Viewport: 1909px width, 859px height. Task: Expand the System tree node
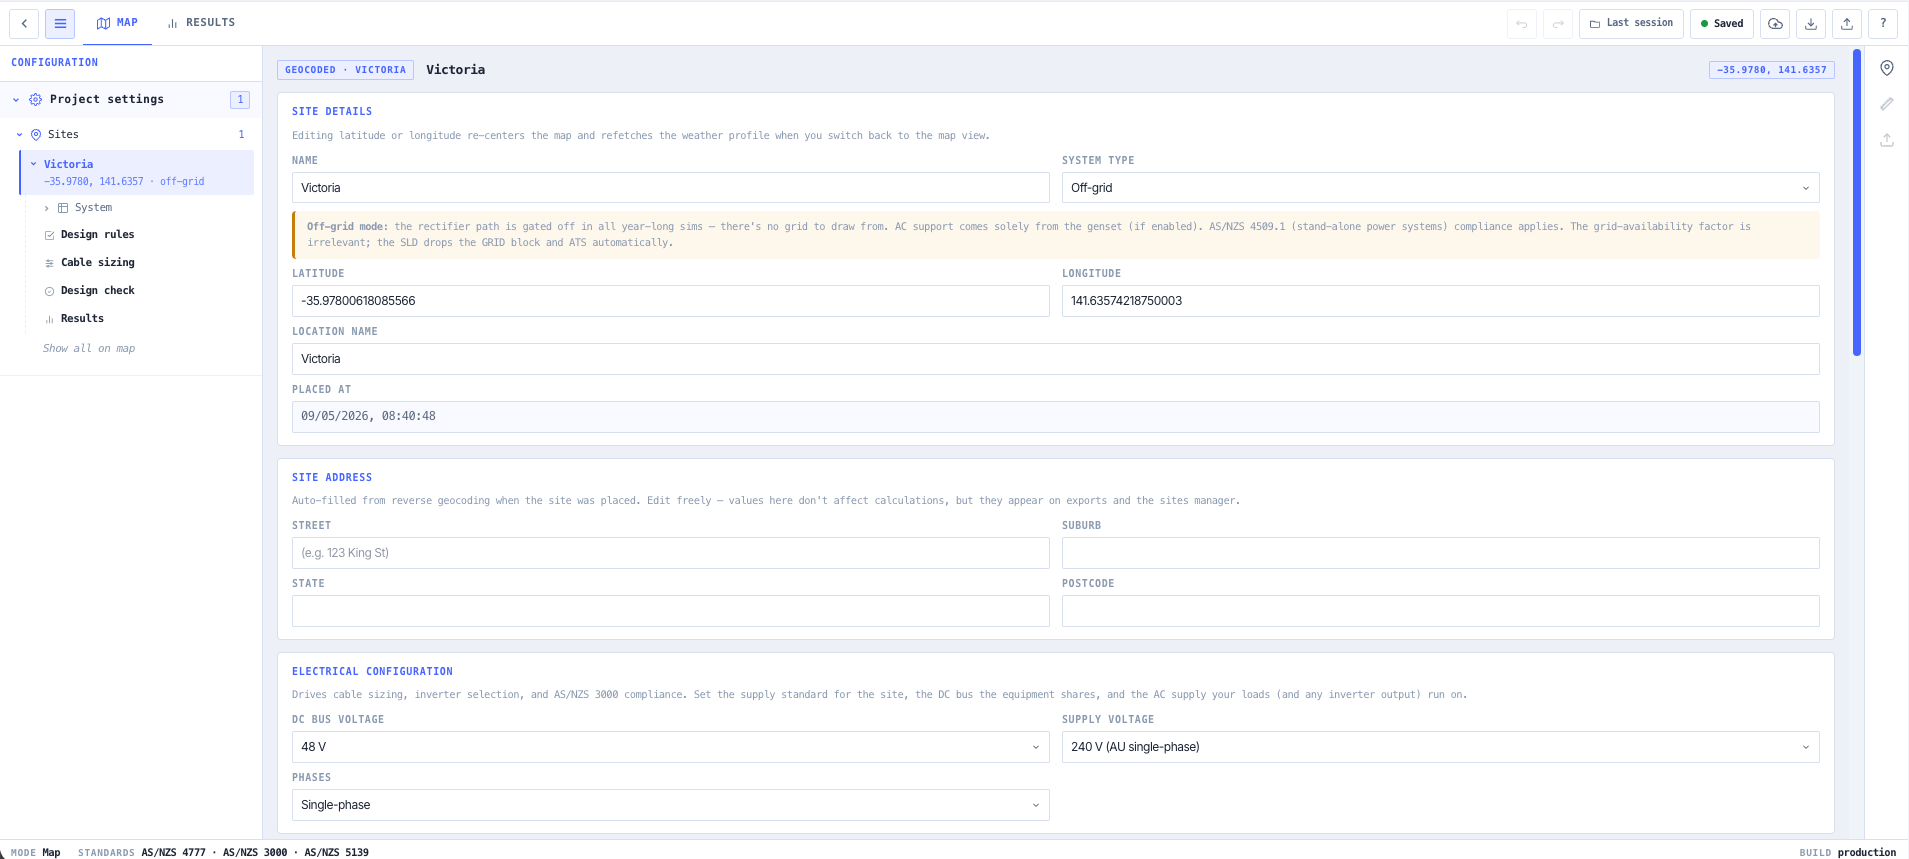pos(47,208)
